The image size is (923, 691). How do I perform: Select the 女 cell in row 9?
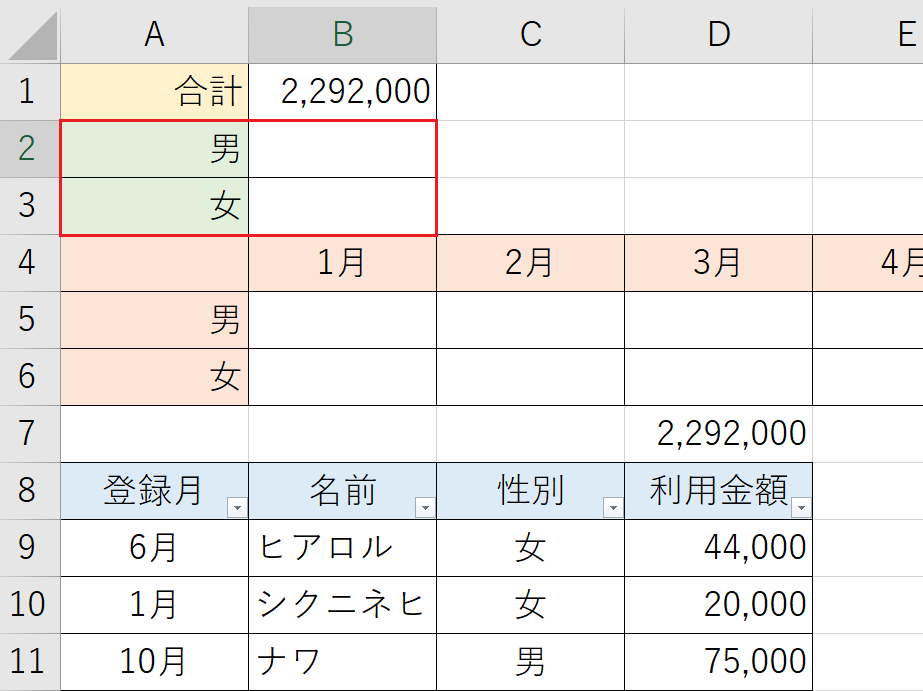530,548
